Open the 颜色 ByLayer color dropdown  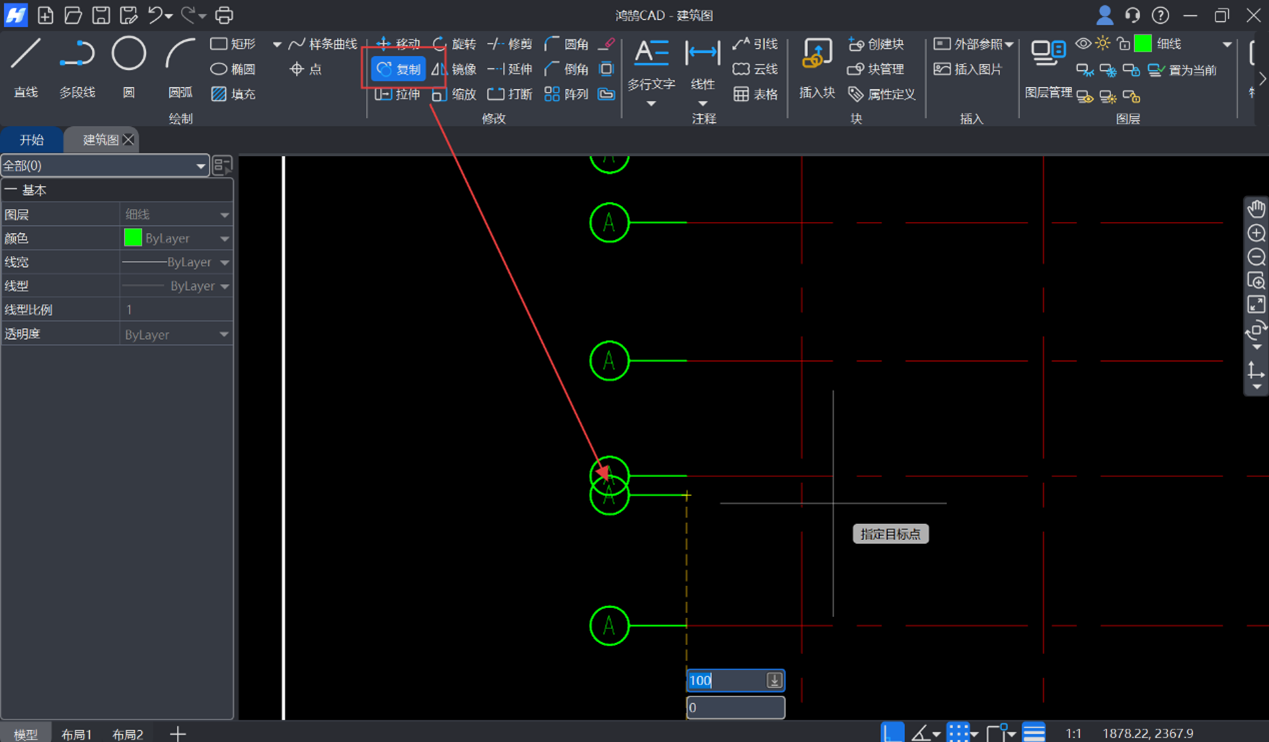pos(224,239)
